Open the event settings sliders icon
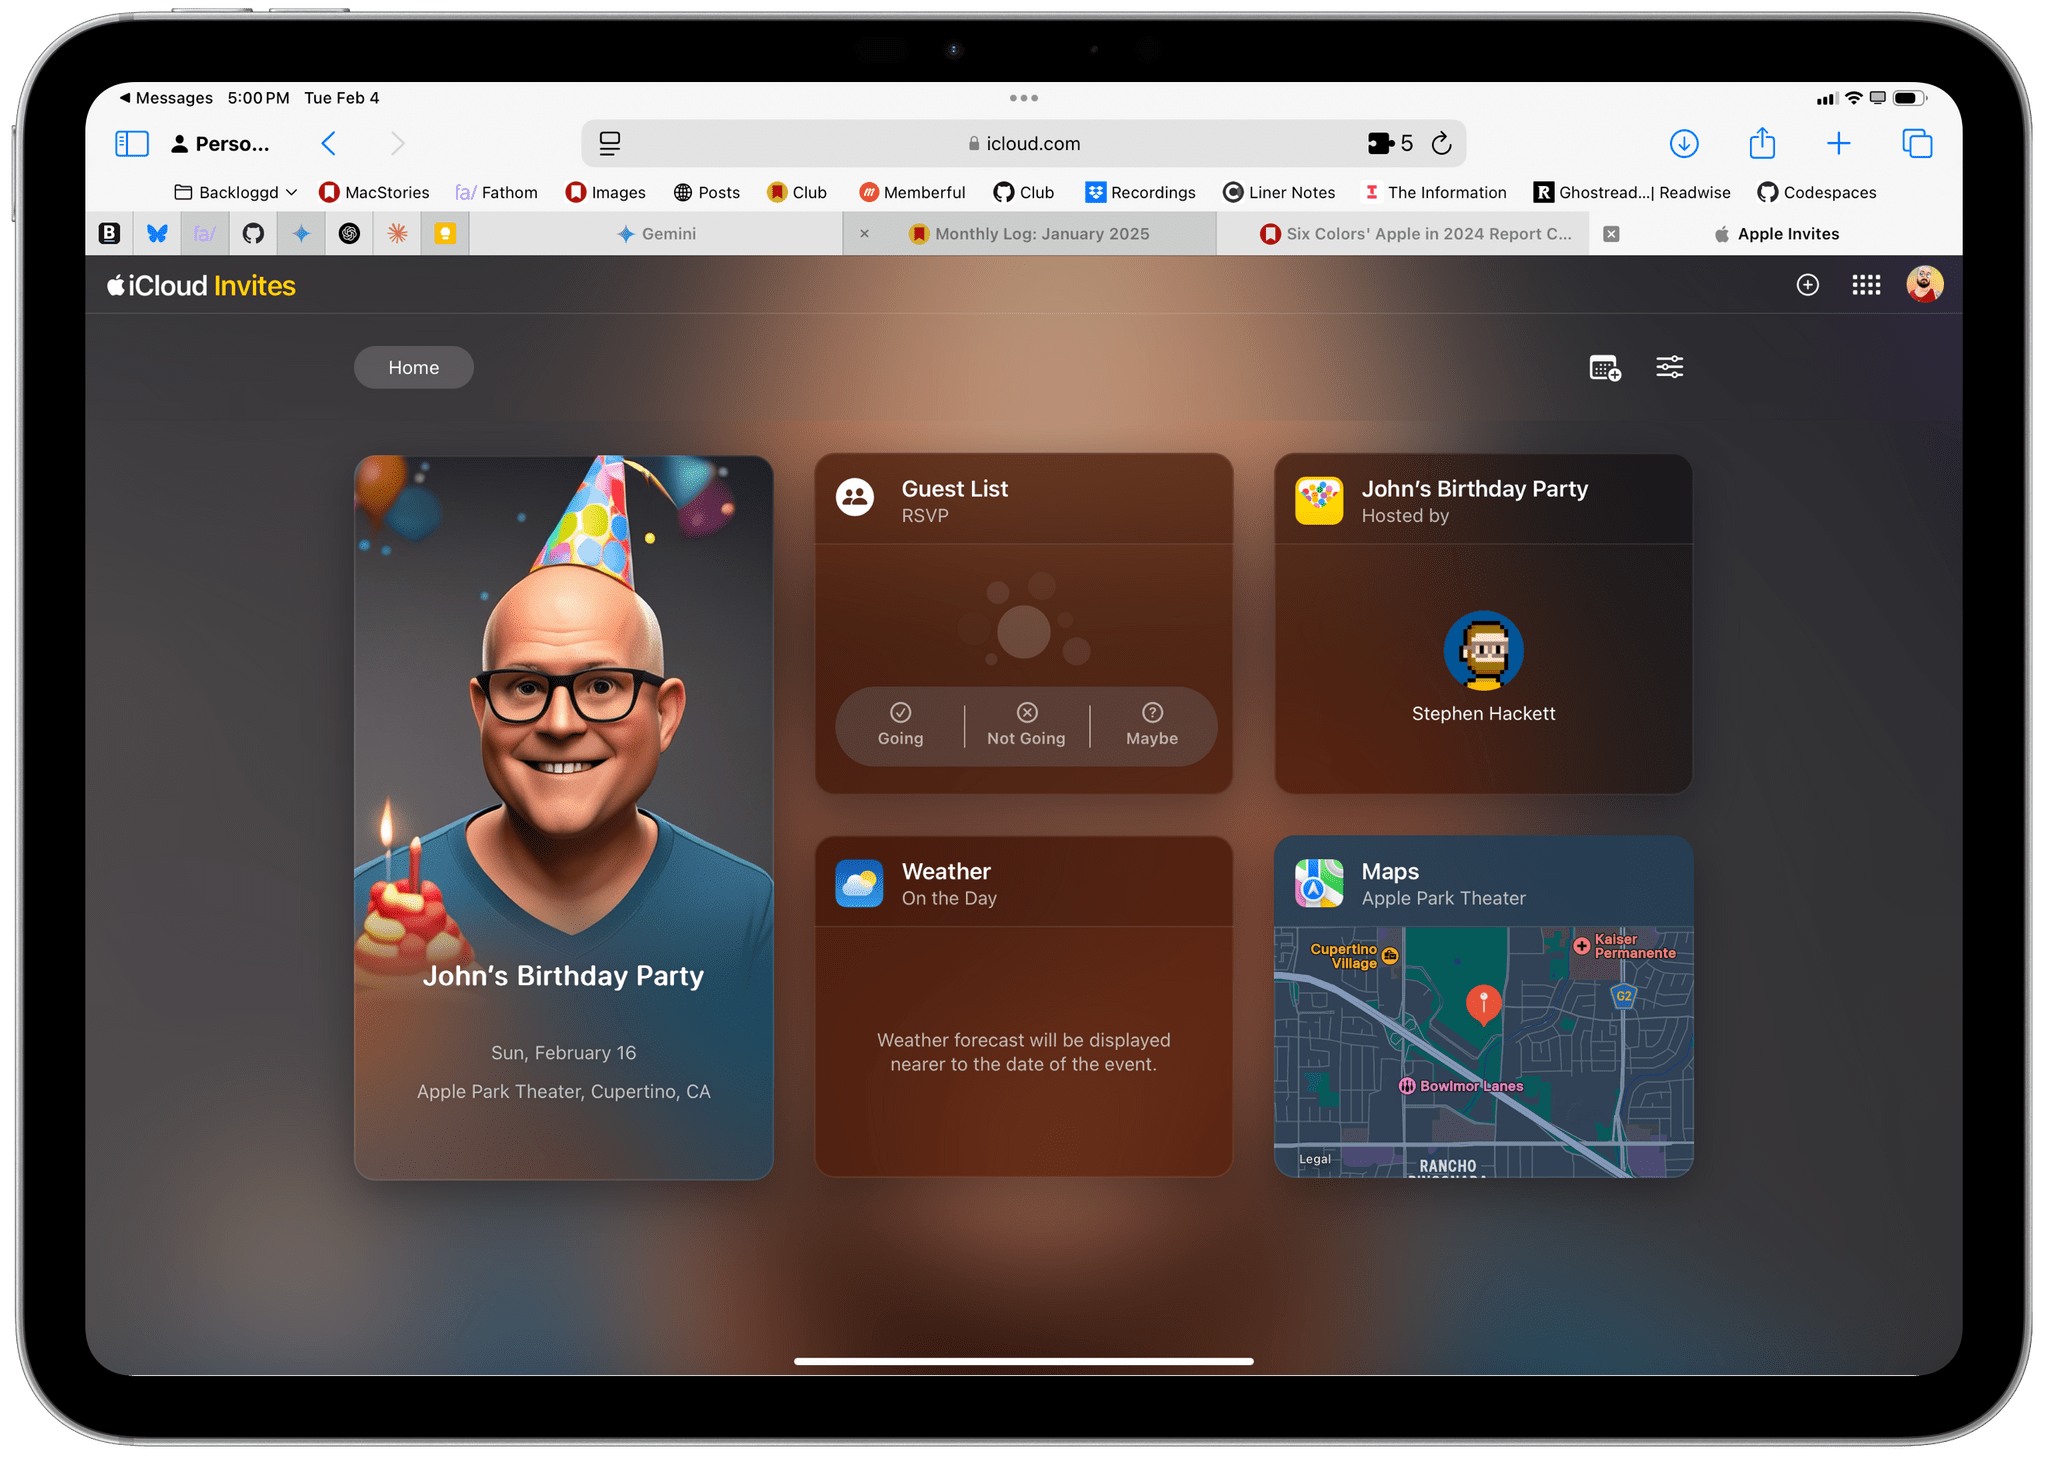 pyautogui.click(x=1669, y=367)
